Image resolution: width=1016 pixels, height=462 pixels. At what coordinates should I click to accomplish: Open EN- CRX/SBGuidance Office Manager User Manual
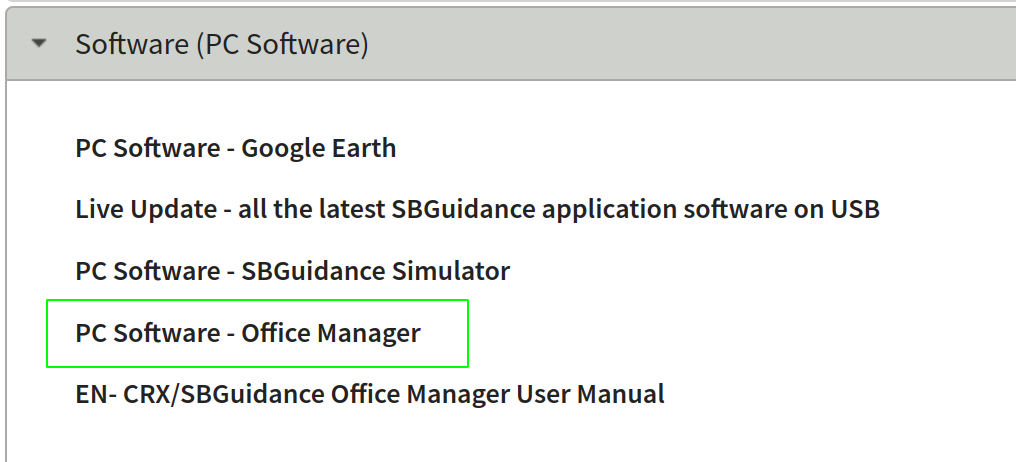click(x=369, y=394)
